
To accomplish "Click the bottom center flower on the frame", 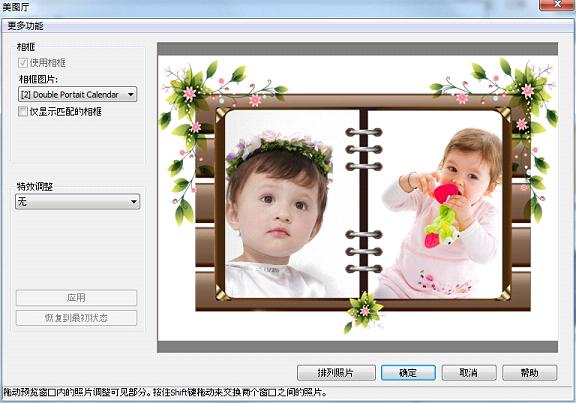I will tap(365, 310).
